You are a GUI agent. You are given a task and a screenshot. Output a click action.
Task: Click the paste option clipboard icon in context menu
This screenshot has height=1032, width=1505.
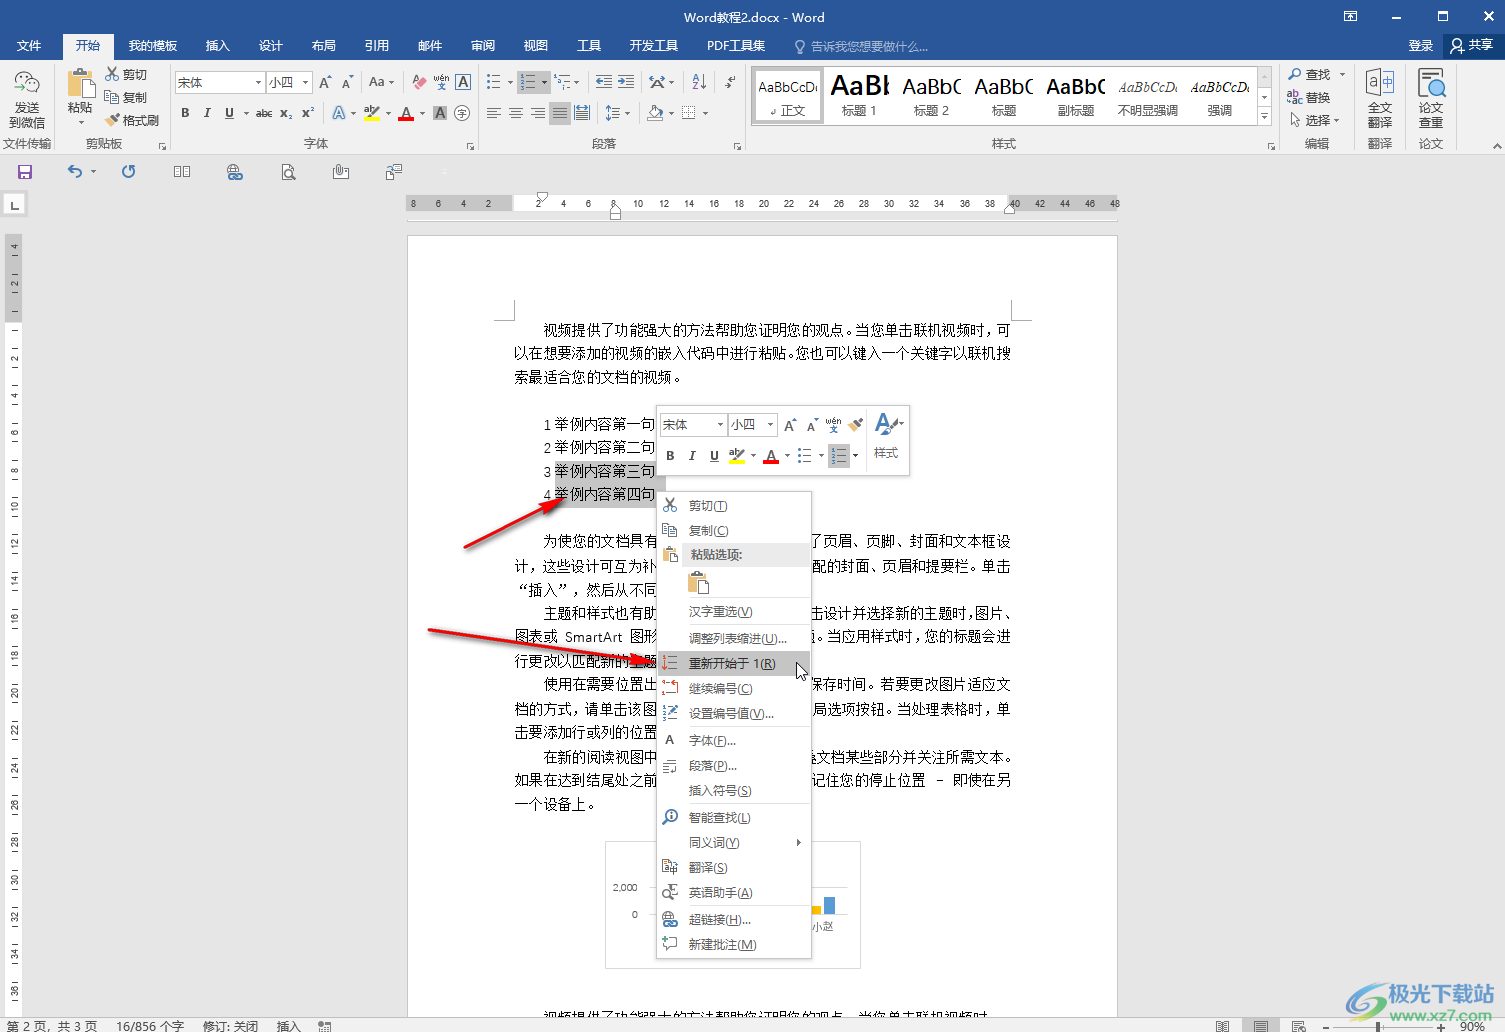pyautogui.click(x=699, y=583)
